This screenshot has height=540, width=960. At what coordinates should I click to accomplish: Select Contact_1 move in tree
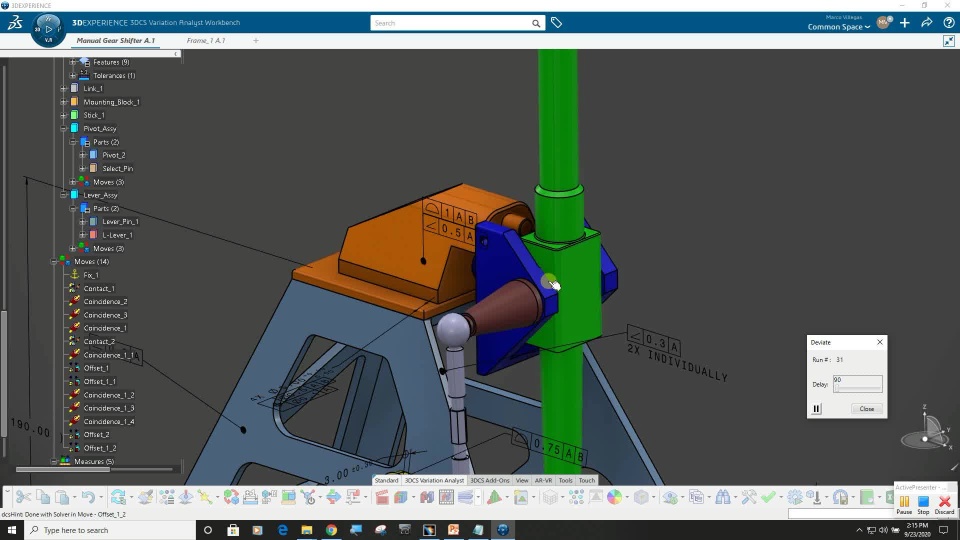click(x=99, y=288)
